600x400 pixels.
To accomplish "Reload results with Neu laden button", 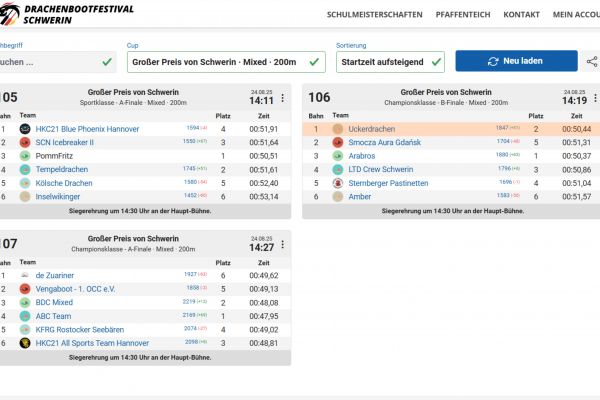I will (x=516, y=61).
